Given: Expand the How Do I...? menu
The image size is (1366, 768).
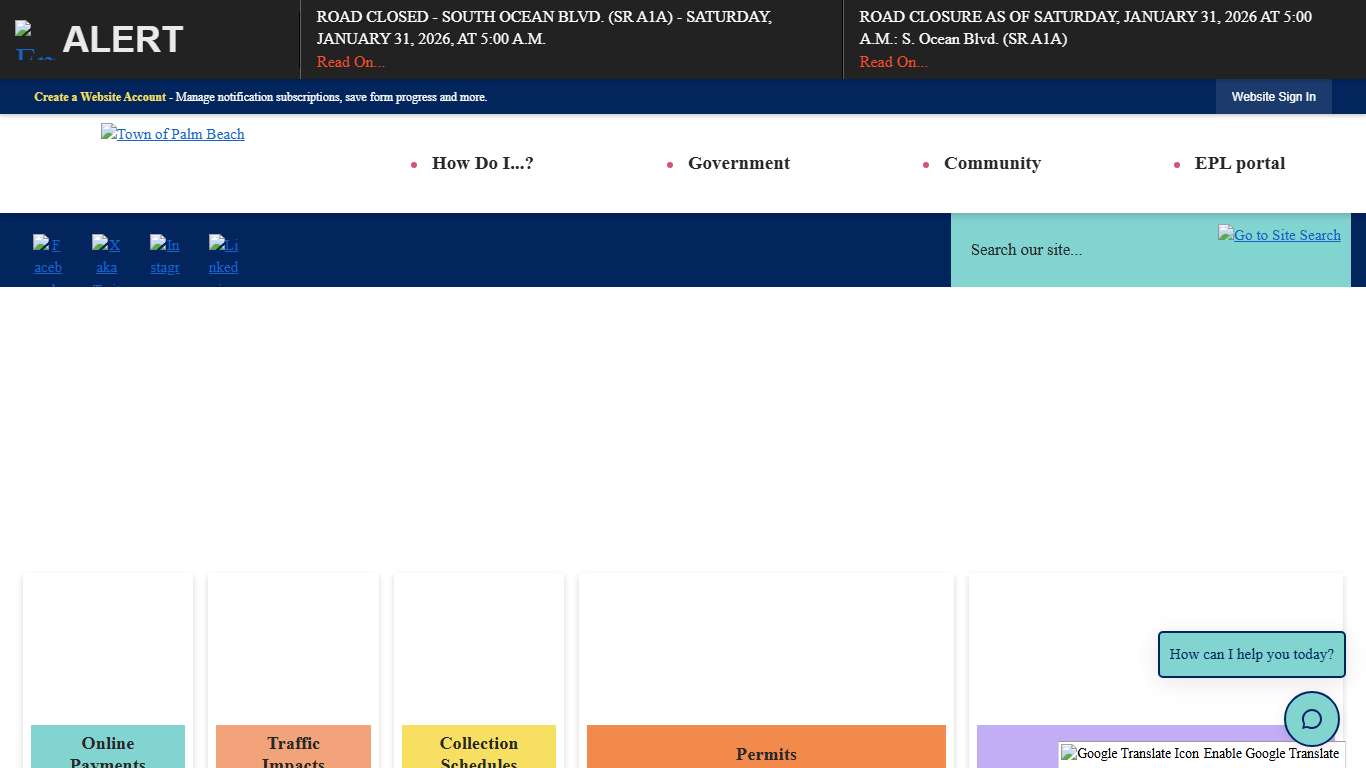Looking at the screenshot, I should [482, 163].
